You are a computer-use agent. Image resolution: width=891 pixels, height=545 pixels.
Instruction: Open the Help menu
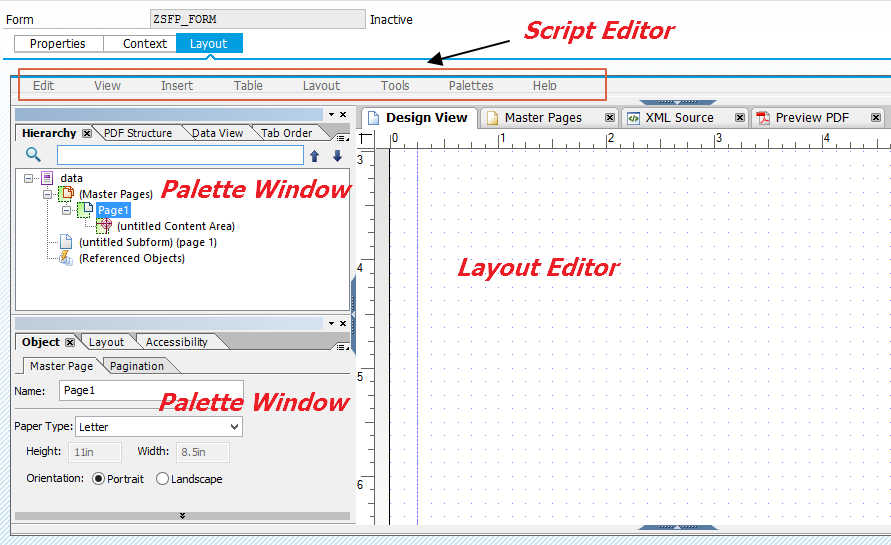[544, 85]
